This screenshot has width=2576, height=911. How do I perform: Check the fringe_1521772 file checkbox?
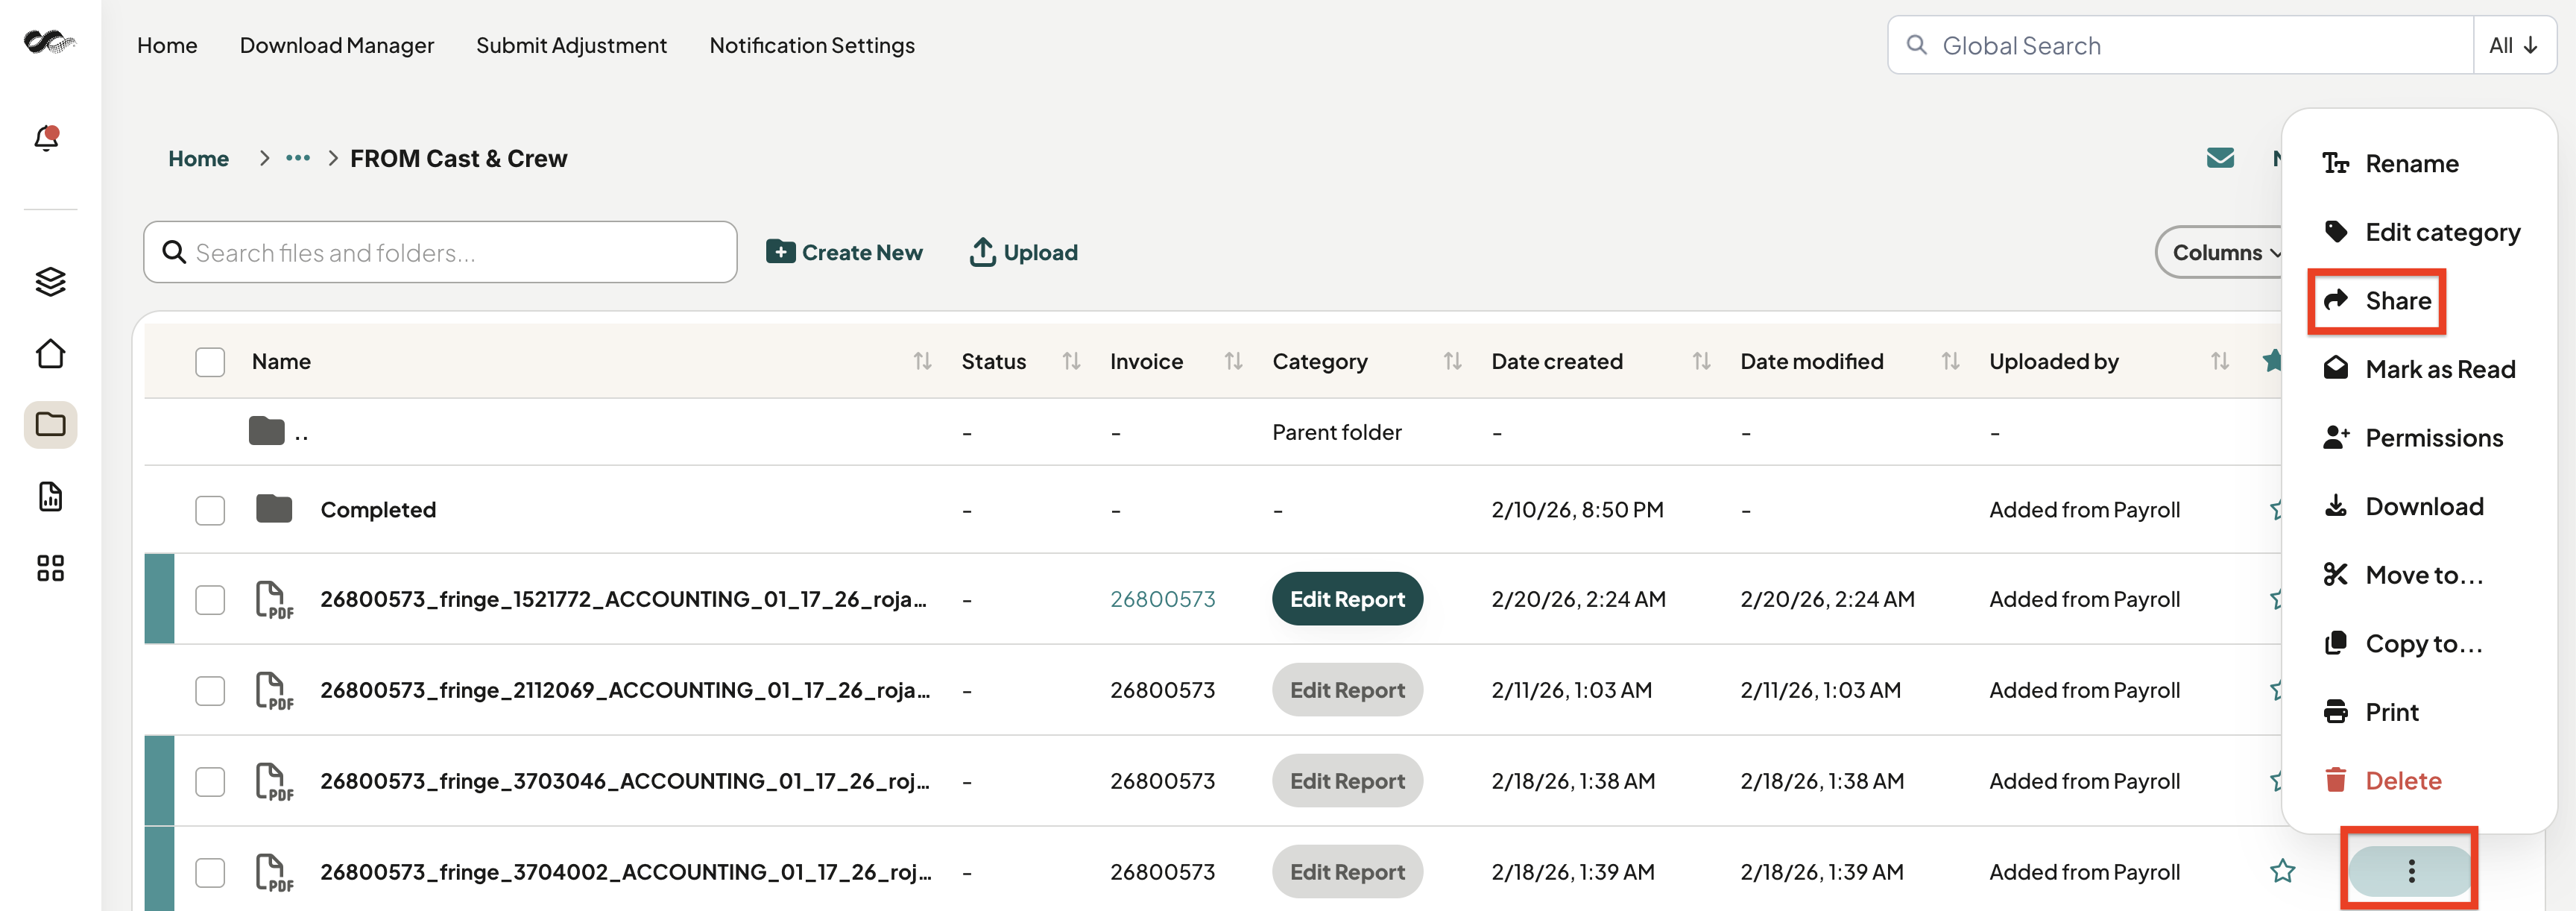coord(210,600)
